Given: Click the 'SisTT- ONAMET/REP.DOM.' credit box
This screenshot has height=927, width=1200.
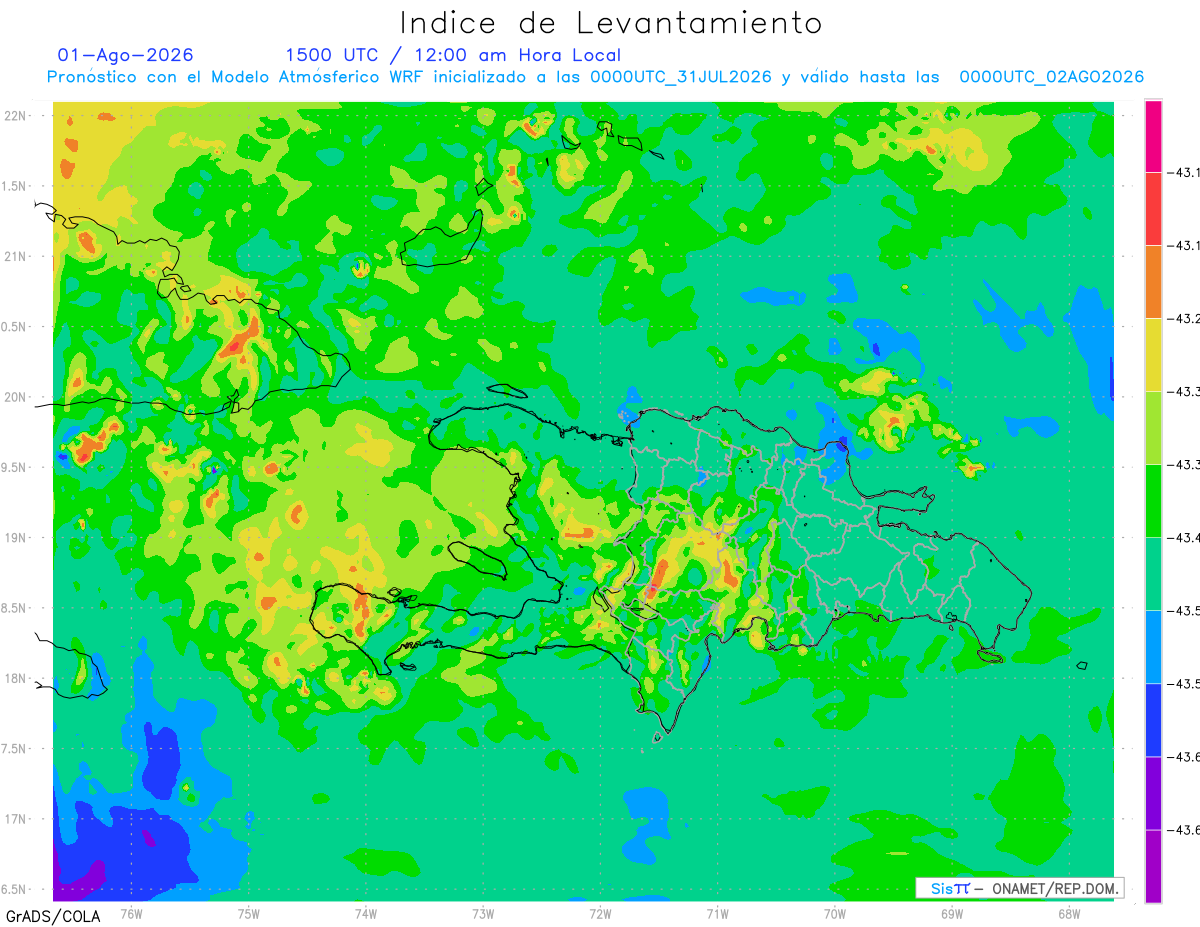Looking at the screenshot, I should pos(1019,888).
